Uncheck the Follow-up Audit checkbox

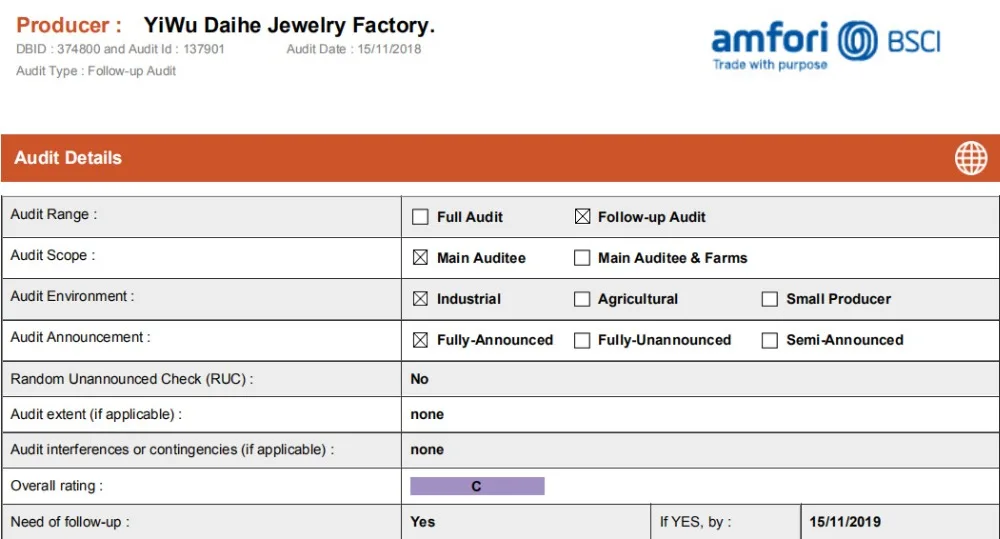tap(582, 217)
